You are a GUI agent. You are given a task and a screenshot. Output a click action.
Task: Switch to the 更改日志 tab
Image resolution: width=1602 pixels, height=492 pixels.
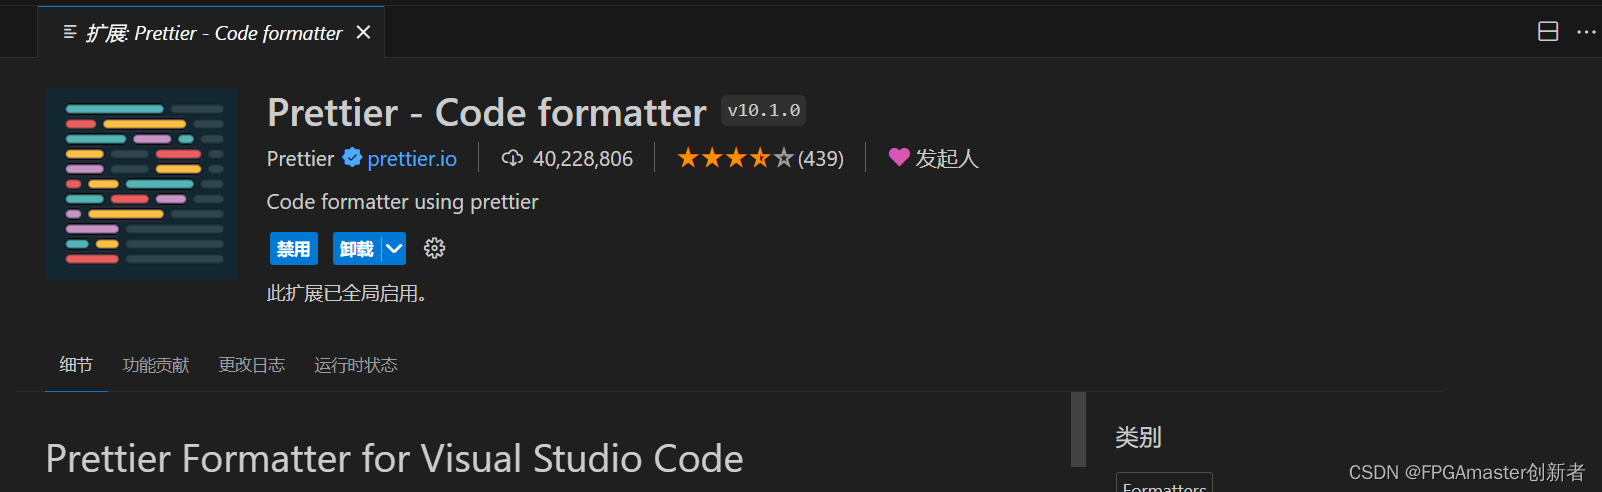click(252, 365)
